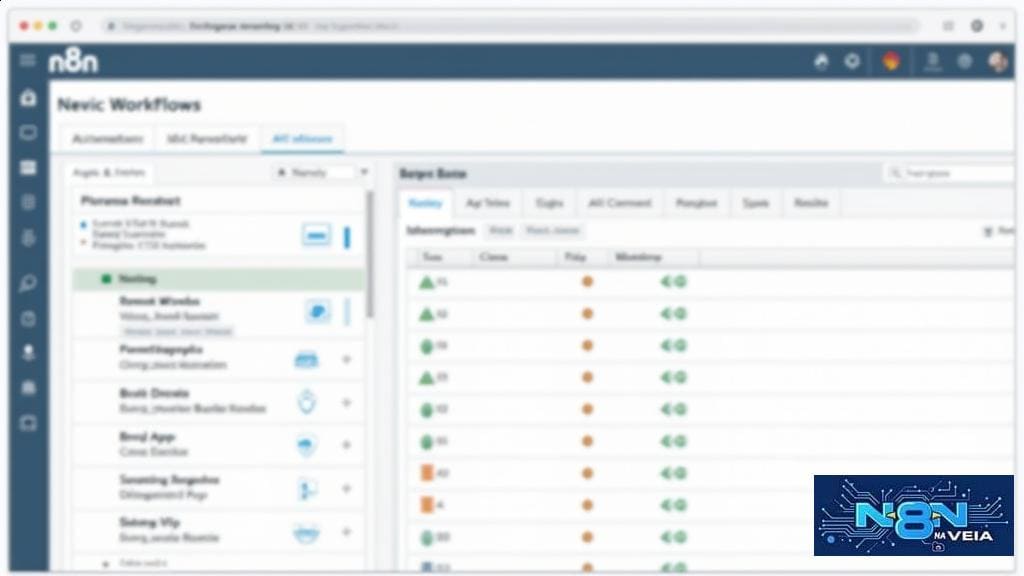Screen dimensions: 1024x576
Task: Select the tab above the left list panel
Action: pos(109,172)
